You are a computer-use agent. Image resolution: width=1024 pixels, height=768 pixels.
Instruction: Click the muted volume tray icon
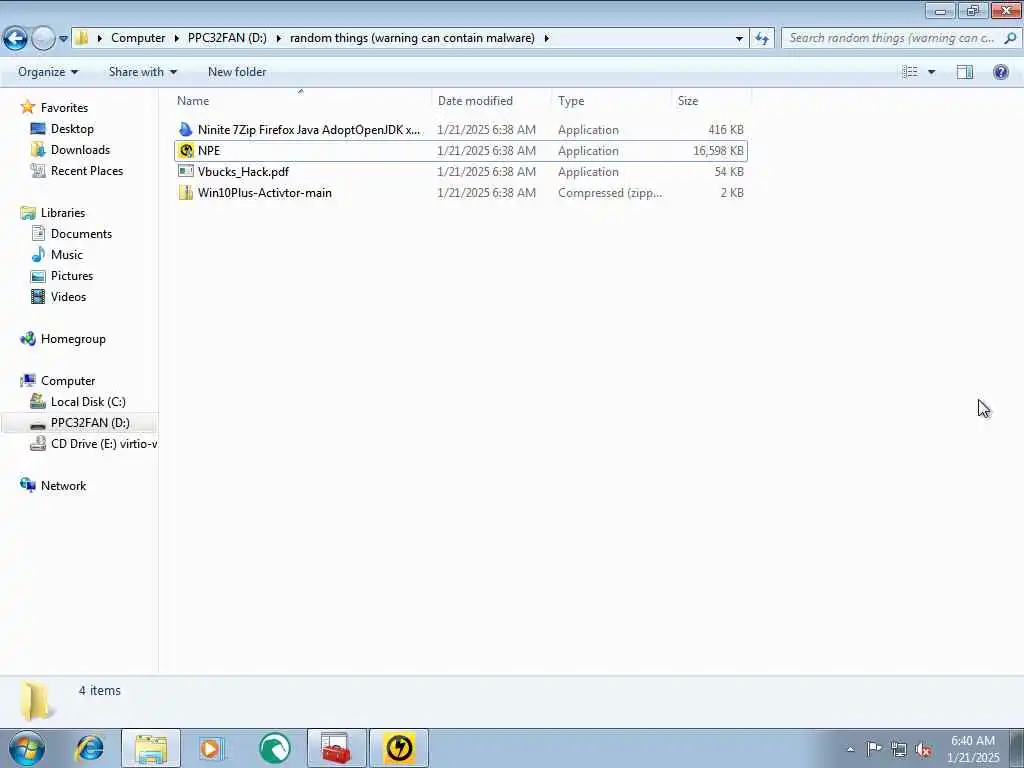pyautogui.click(x=923, y=749)
